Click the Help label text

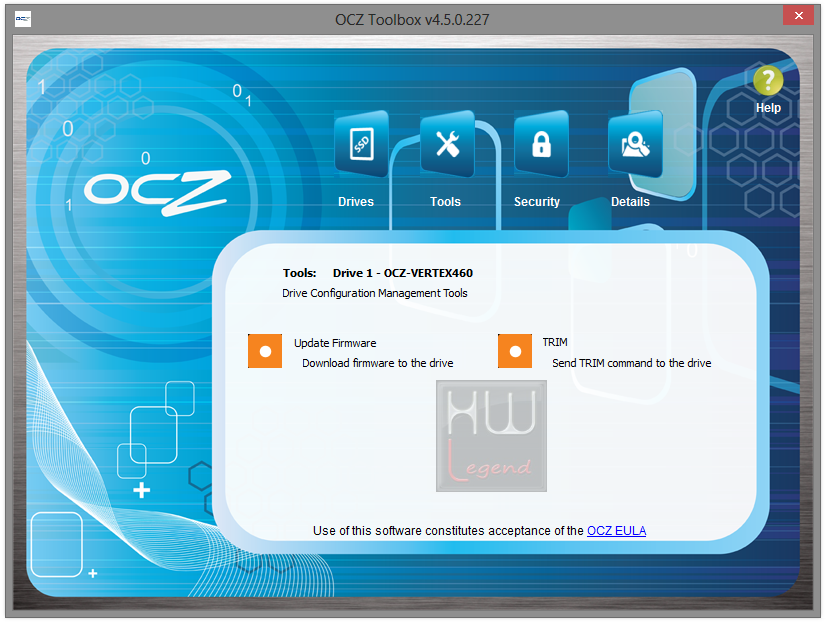pyautogui.click(x=768, y=108)
